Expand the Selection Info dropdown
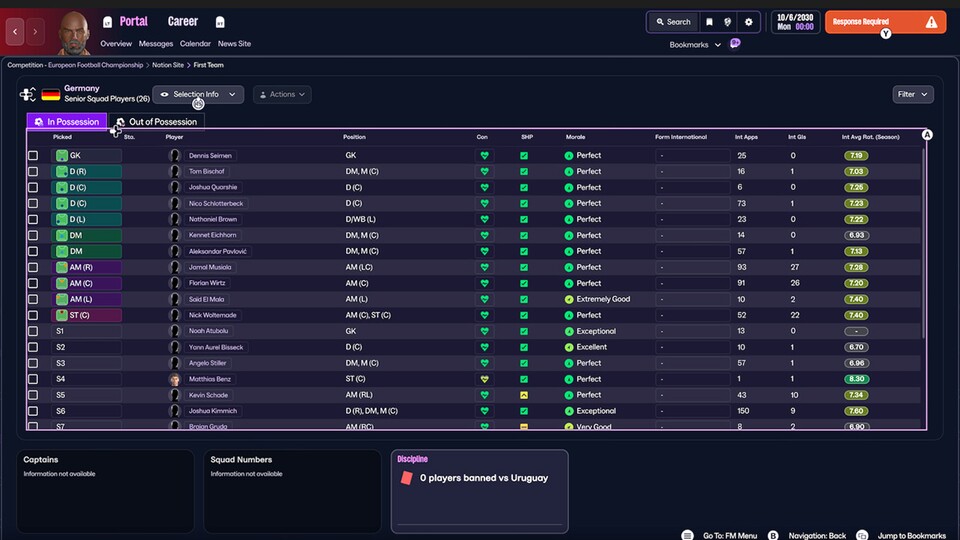The width and height of the screenshot is (960, 540). (198, 94)
